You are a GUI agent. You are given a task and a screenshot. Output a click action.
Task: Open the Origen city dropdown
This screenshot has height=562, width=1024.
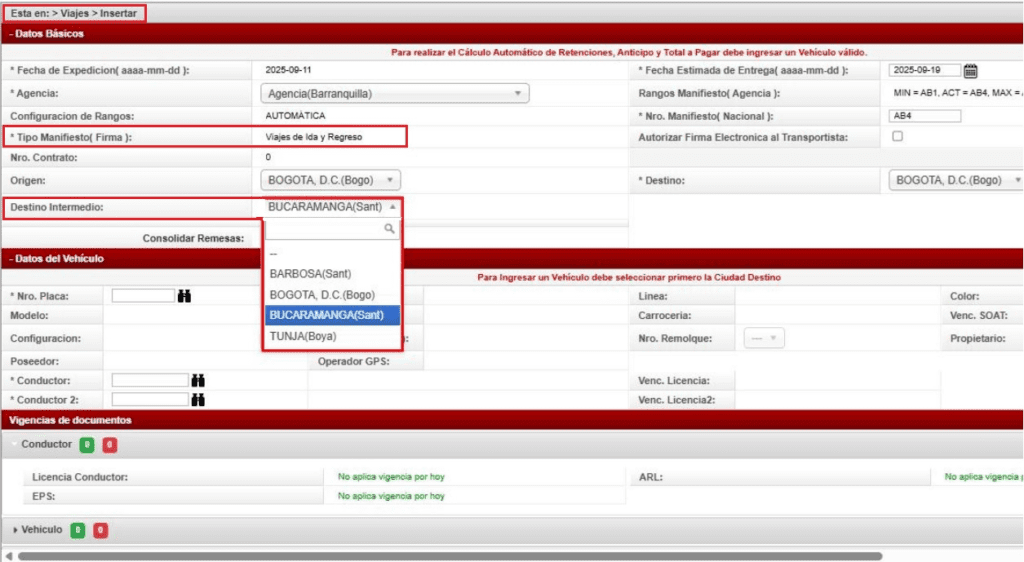330,181
